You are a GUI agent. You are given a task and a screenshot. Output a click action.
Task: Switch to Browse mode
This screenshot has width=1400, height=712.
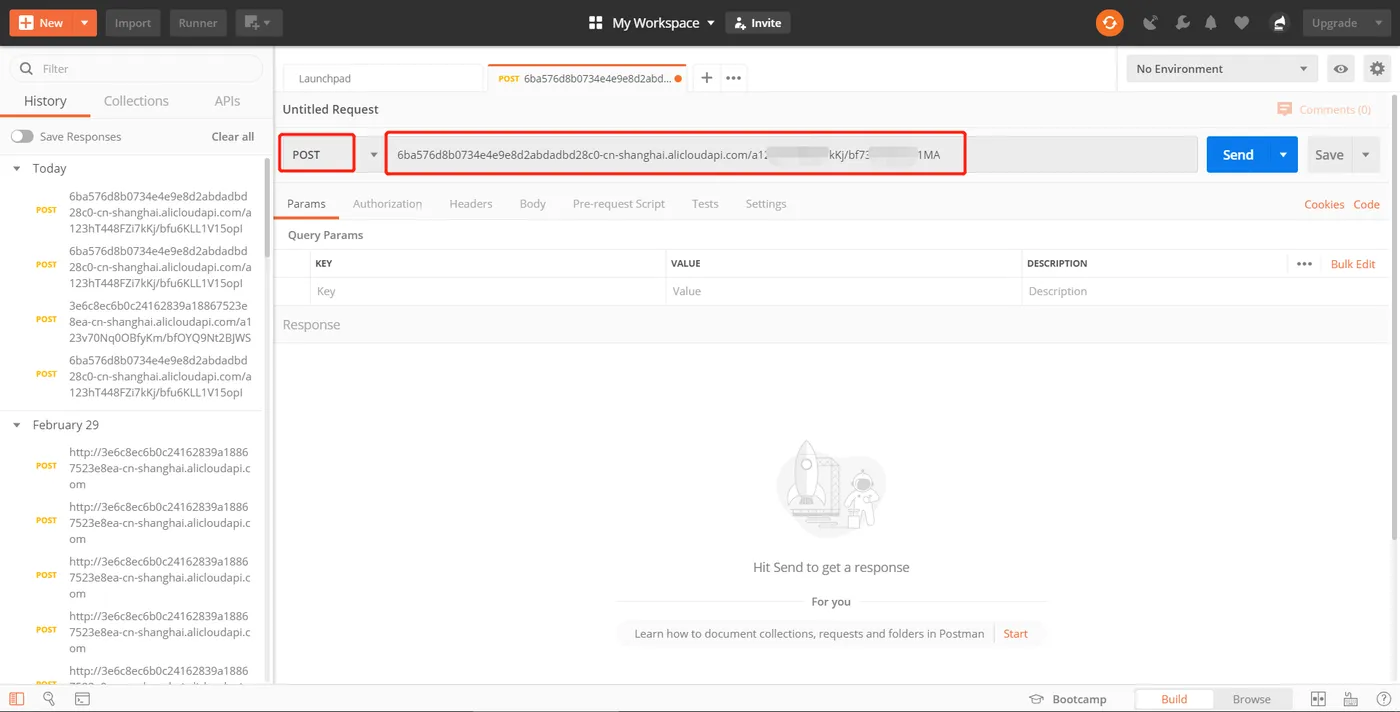coord(1251,699)
